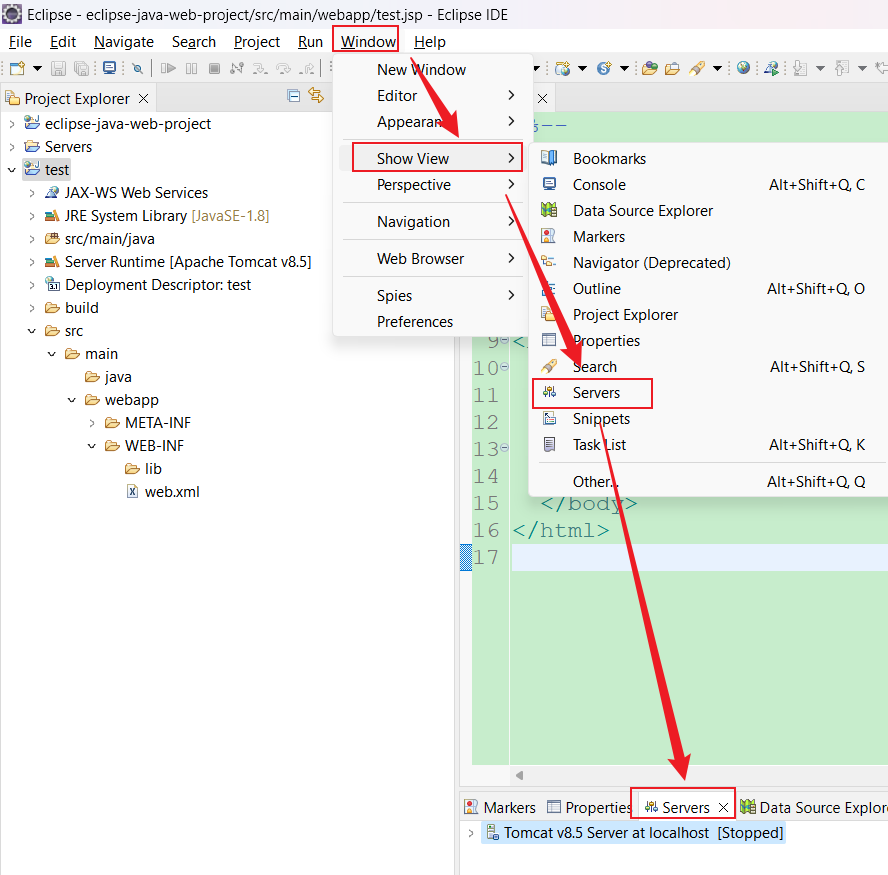Close the Servers view tab
This screenshot has height=875, width=888.
(723, 808)
